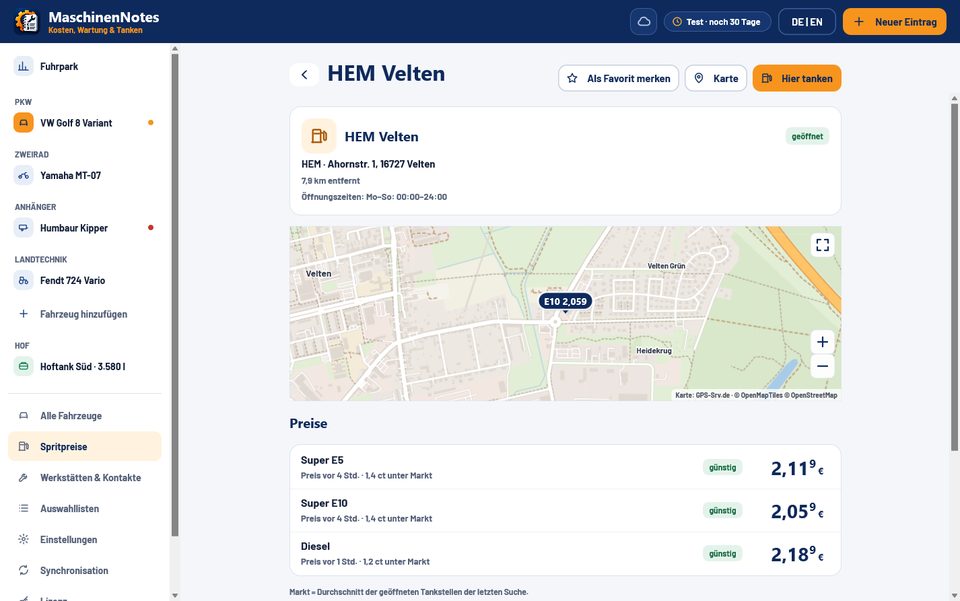Click the sidebar vertical scrollbar
Screen dimensions: 960x601
[x=175, y=294]
